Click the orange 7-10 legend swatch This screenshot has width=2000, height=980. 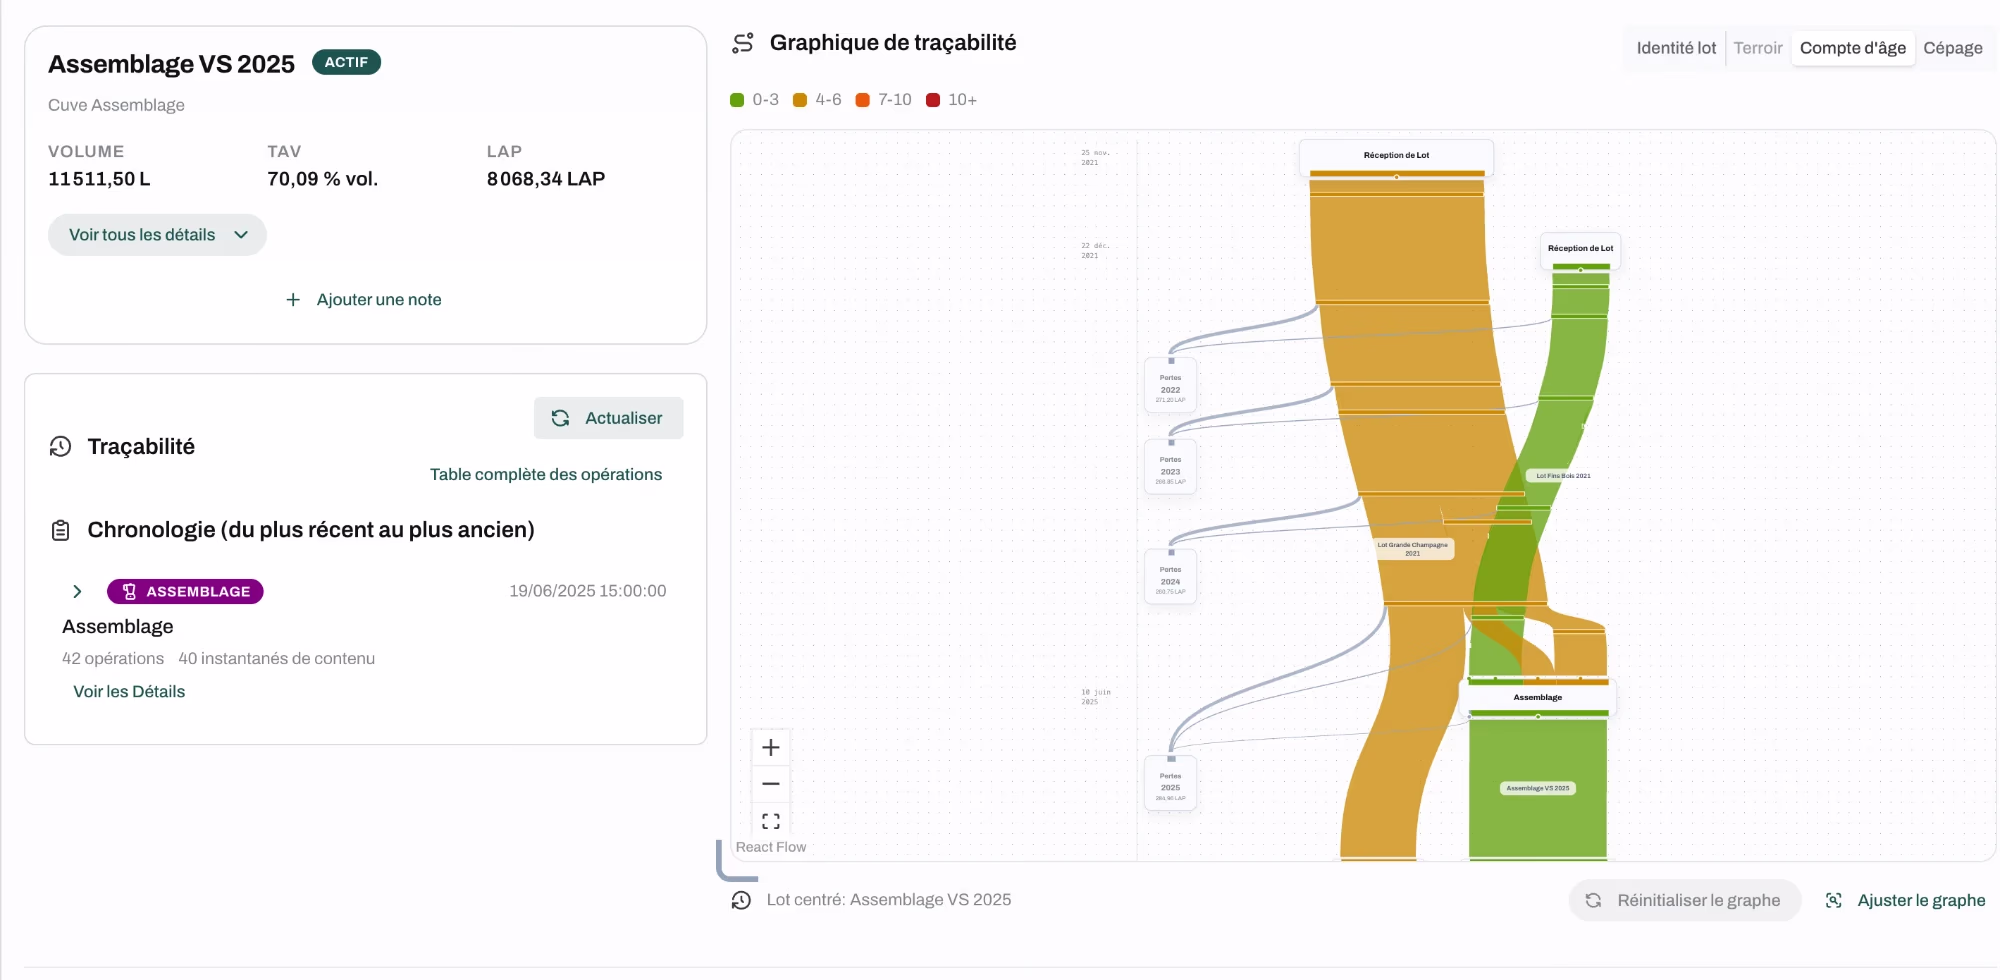pyautogui.click(x=863, y=100)
